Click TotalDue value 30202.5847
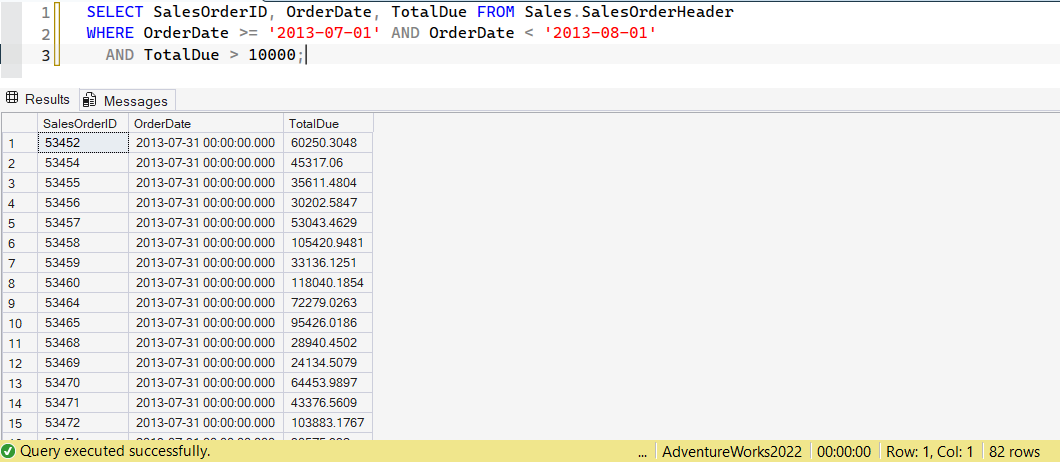Screen dimensions: 1060x462 pos(329,203)
